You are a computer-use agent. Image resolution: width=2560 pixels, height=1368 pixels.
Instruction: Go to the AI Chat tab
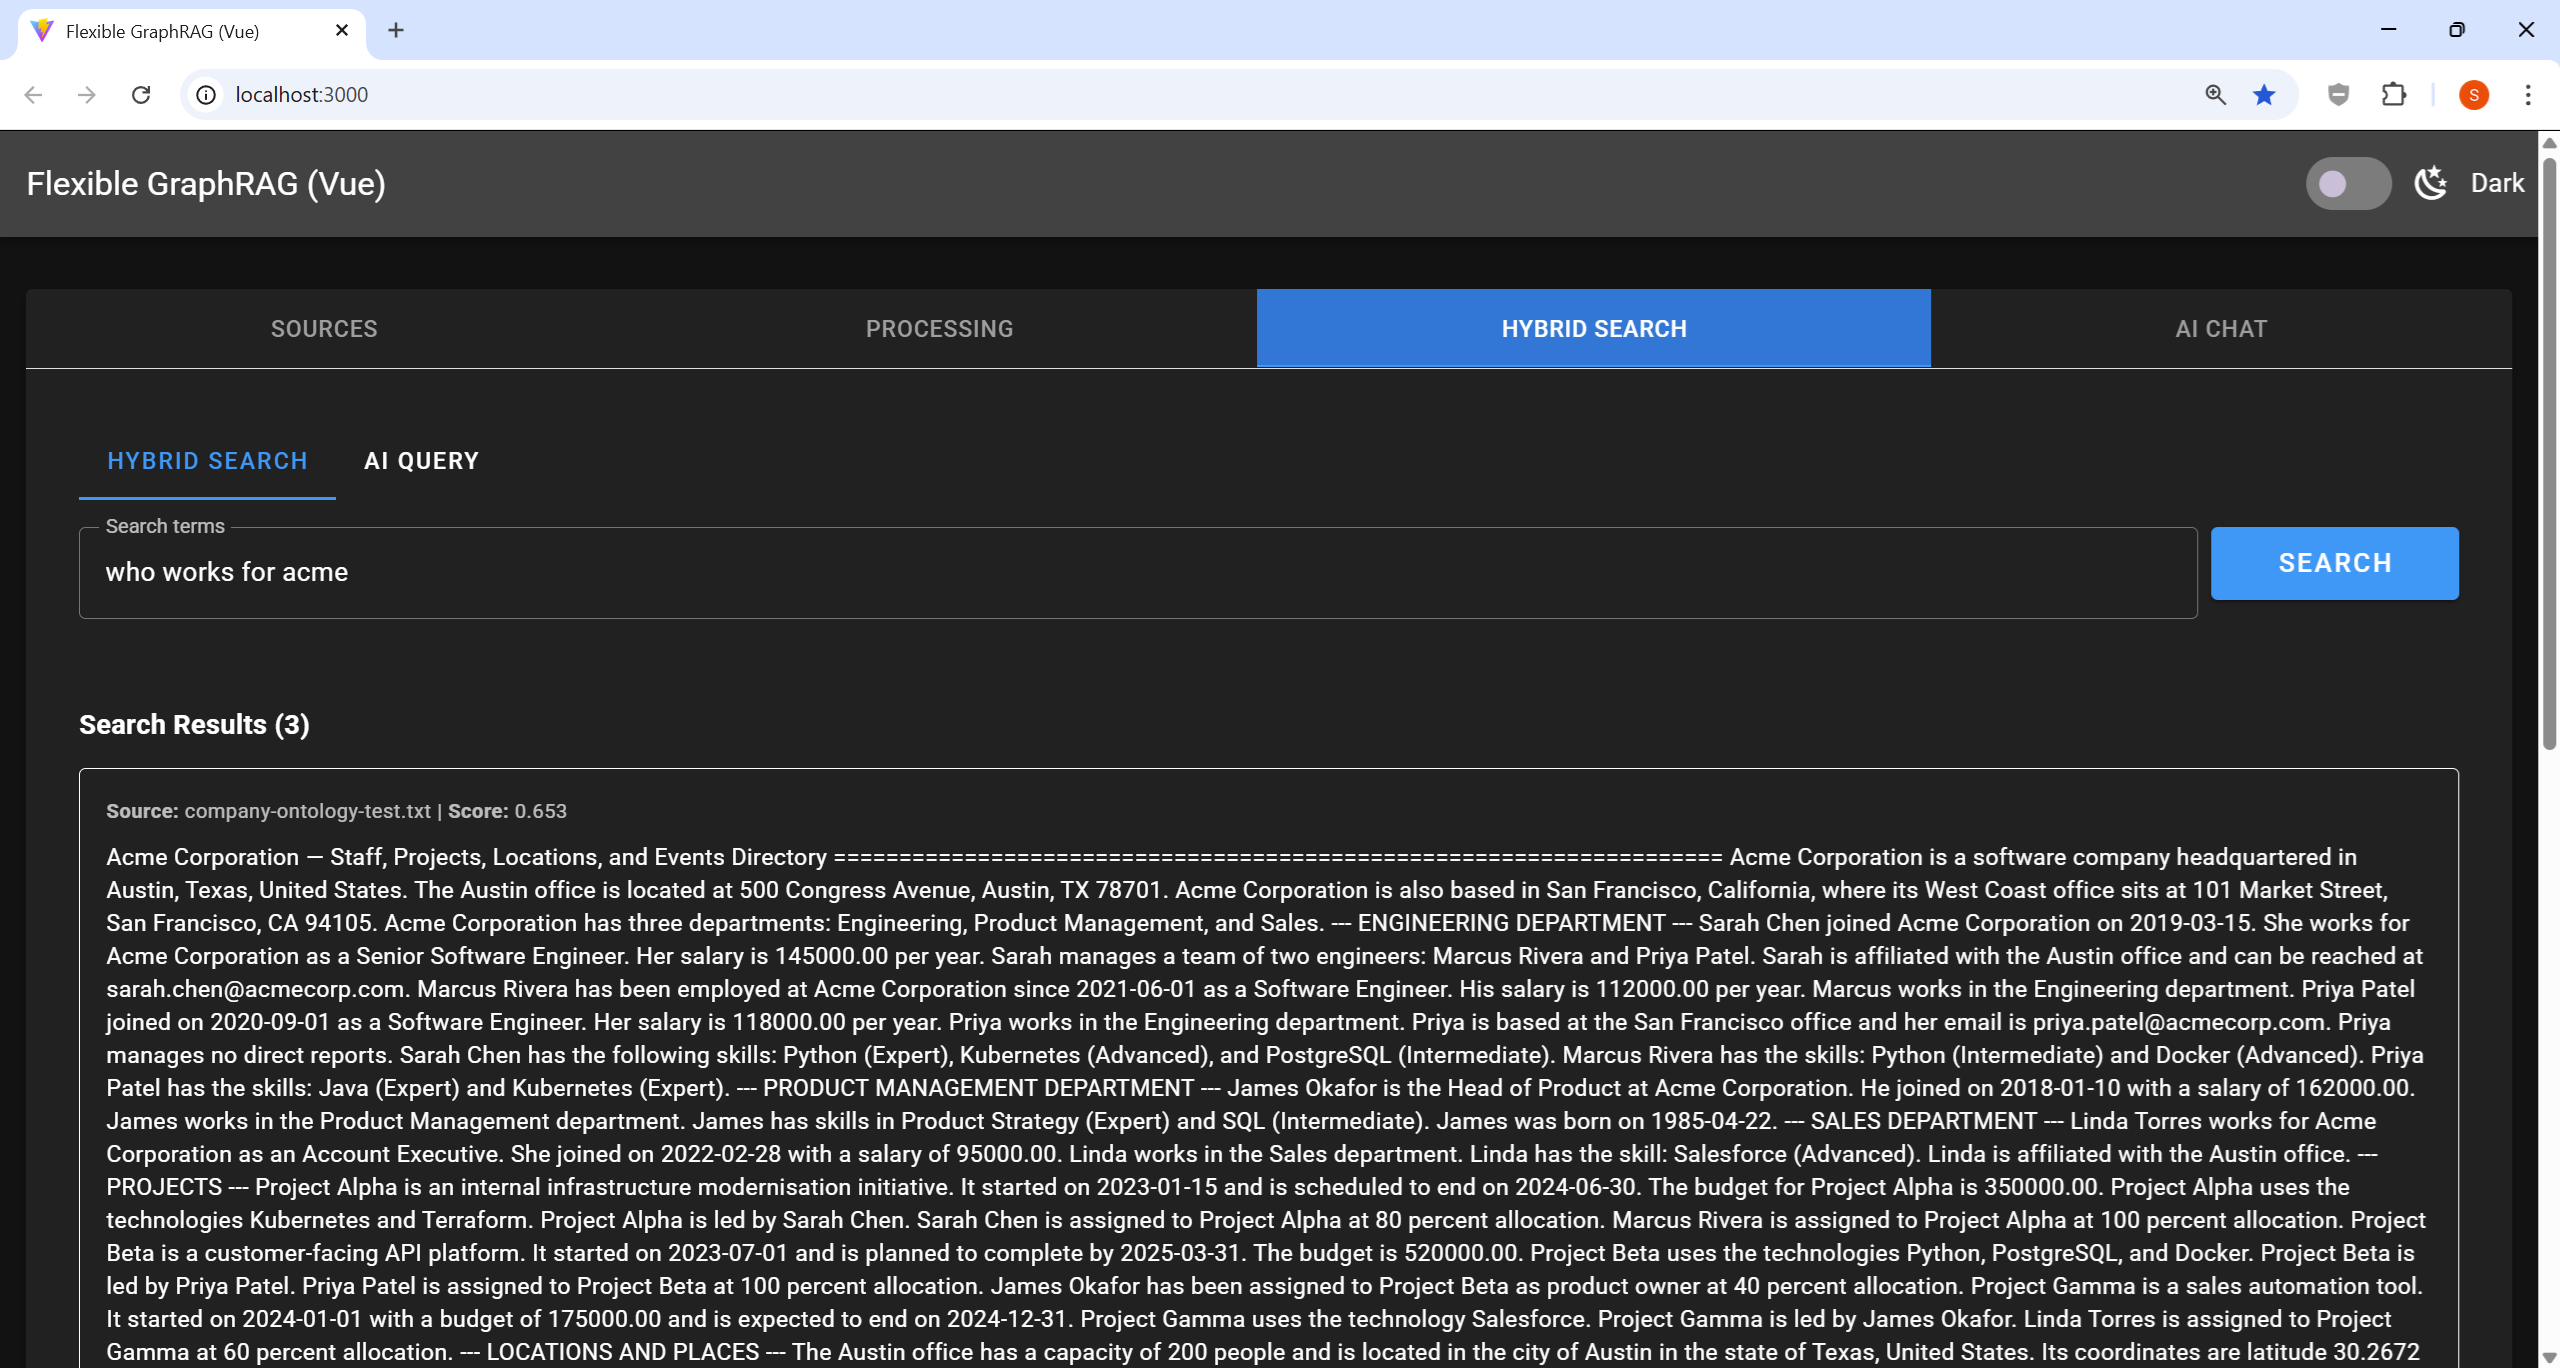(2220, 329)
